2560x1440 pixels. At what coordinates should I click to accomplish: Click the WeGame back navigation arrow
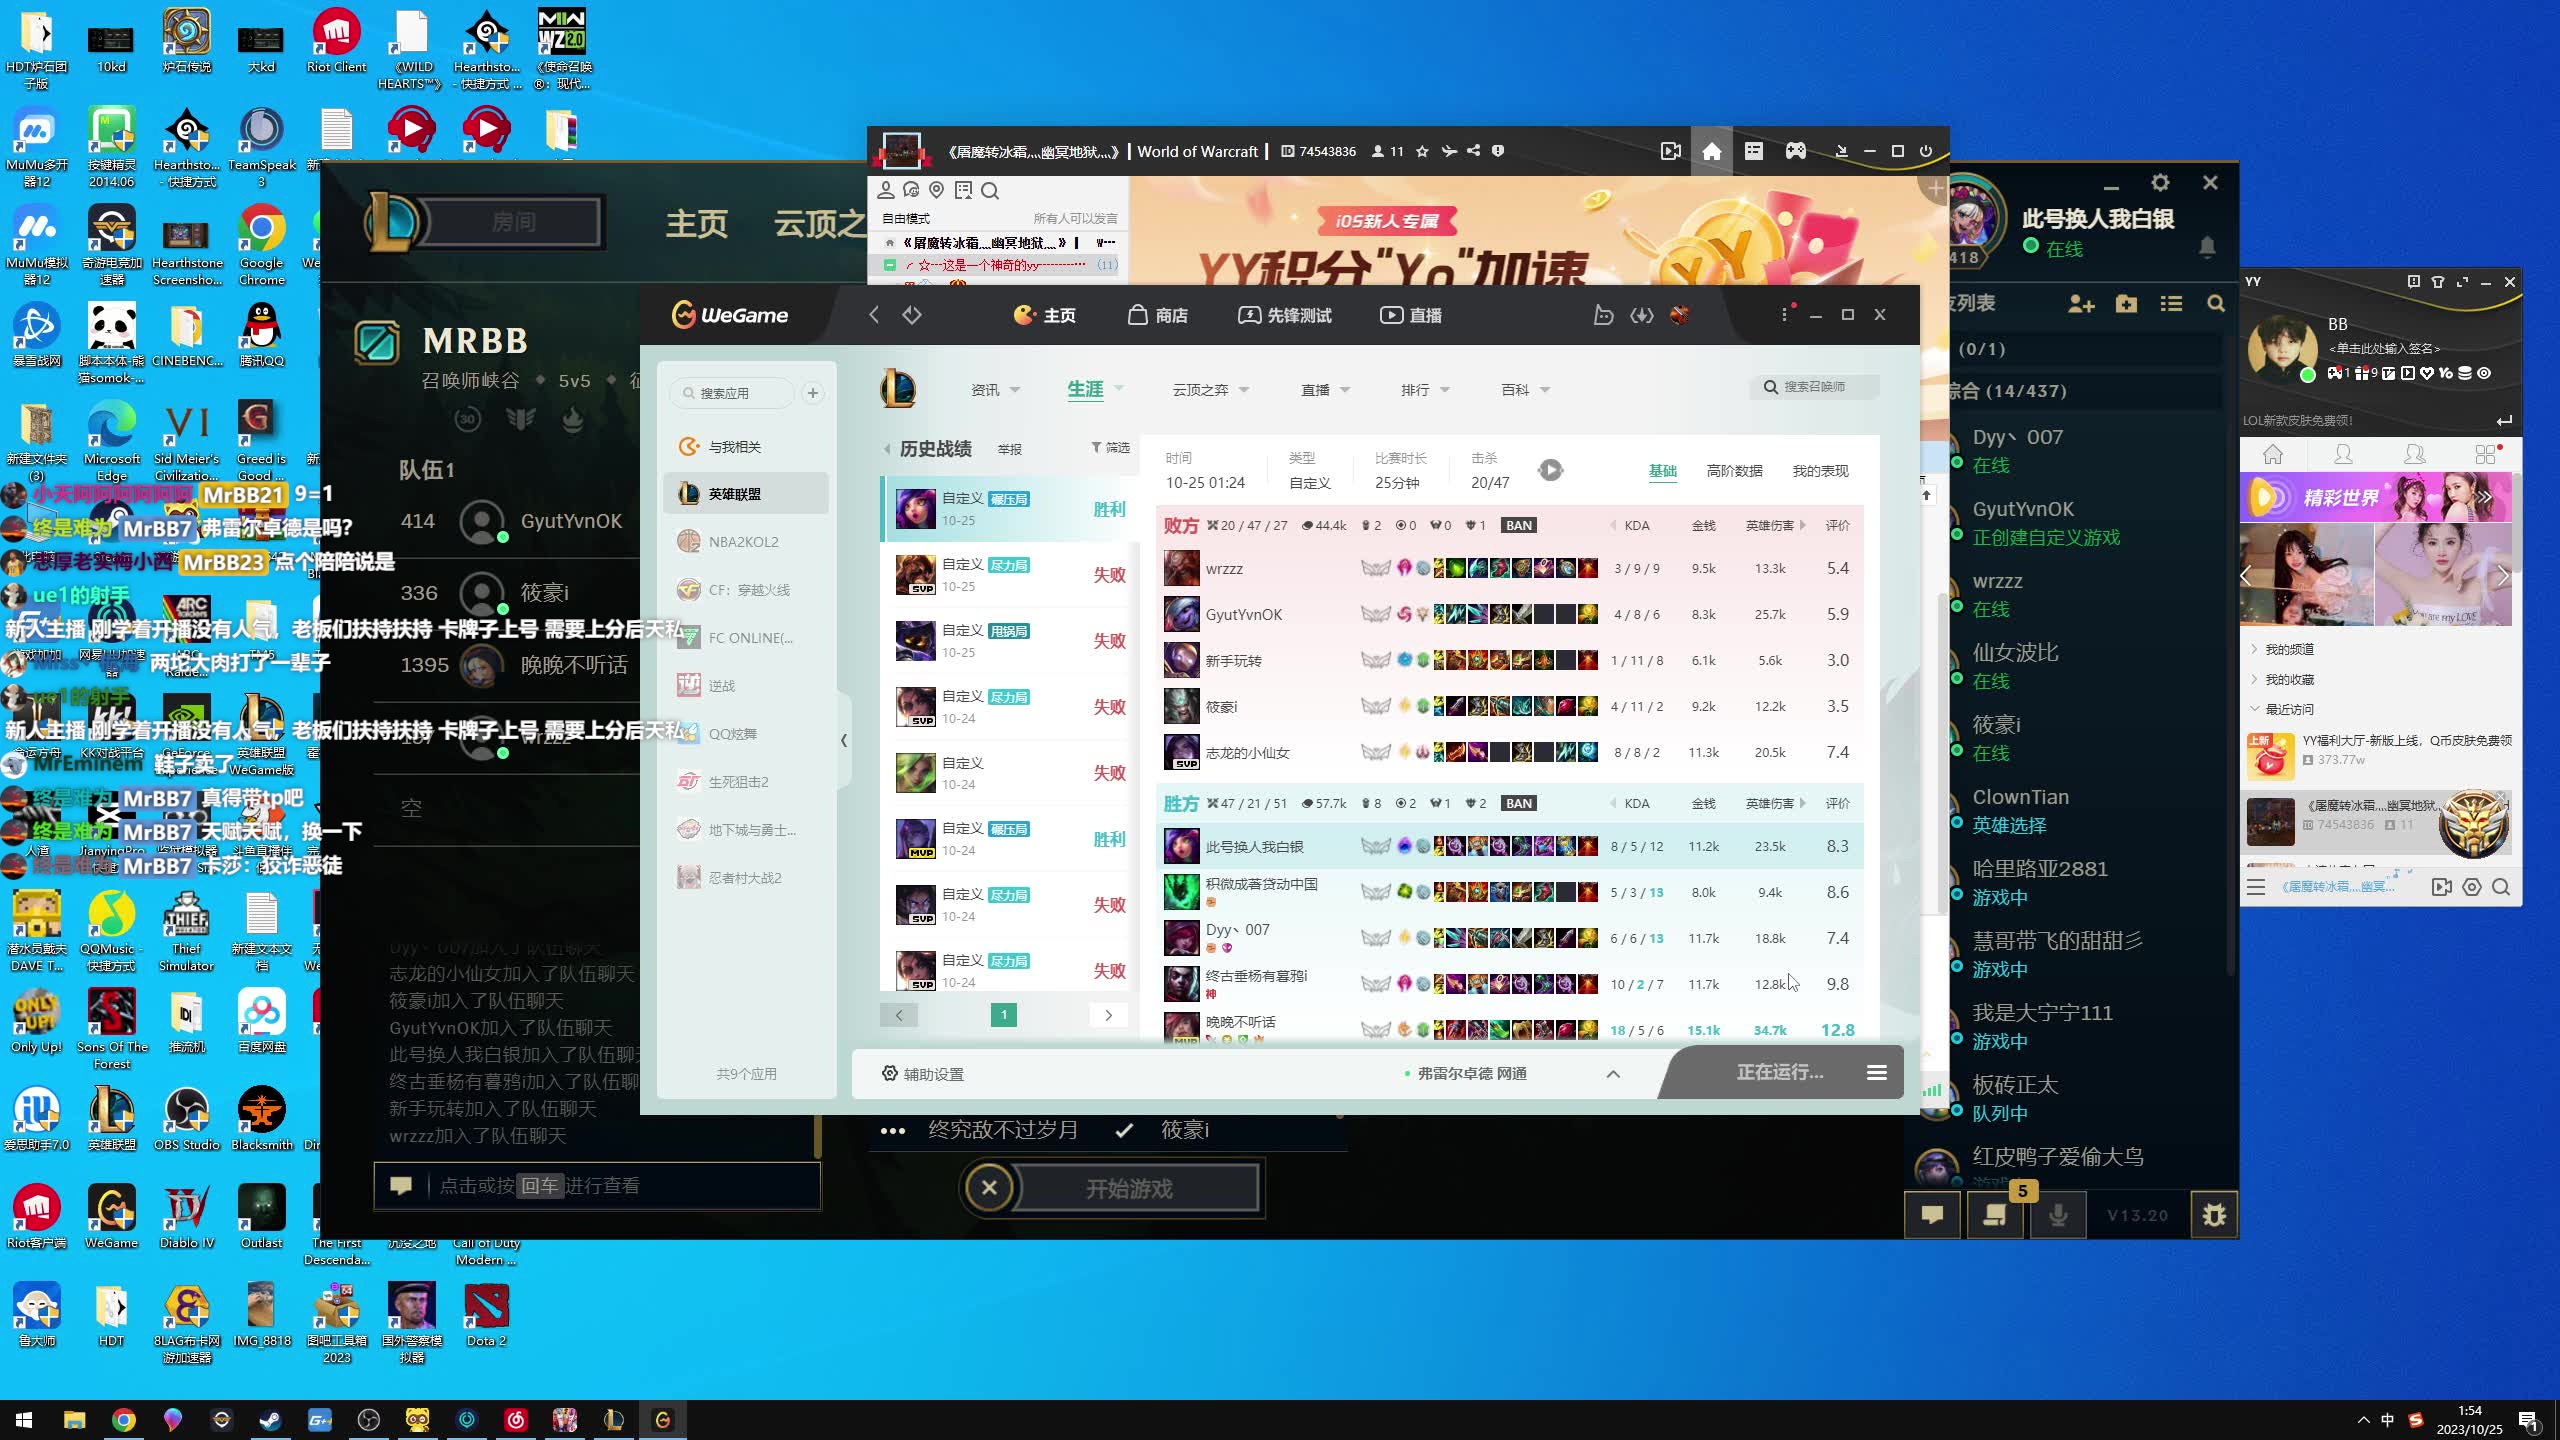(x=874, y=315)
